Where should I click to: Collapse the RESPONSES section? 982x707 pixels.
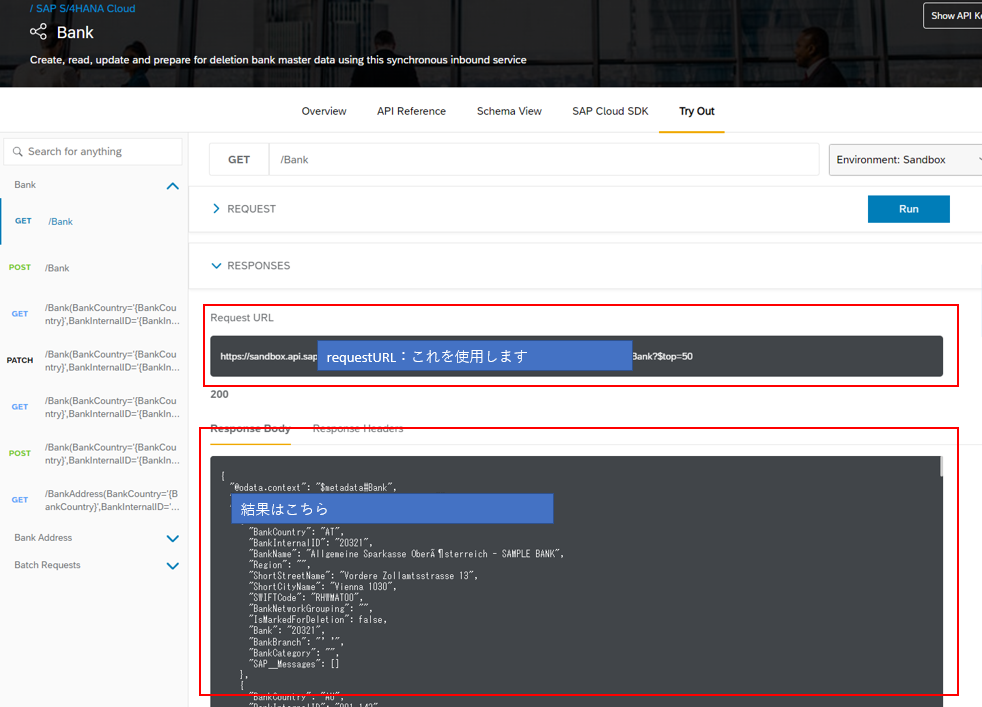(216, 266)
